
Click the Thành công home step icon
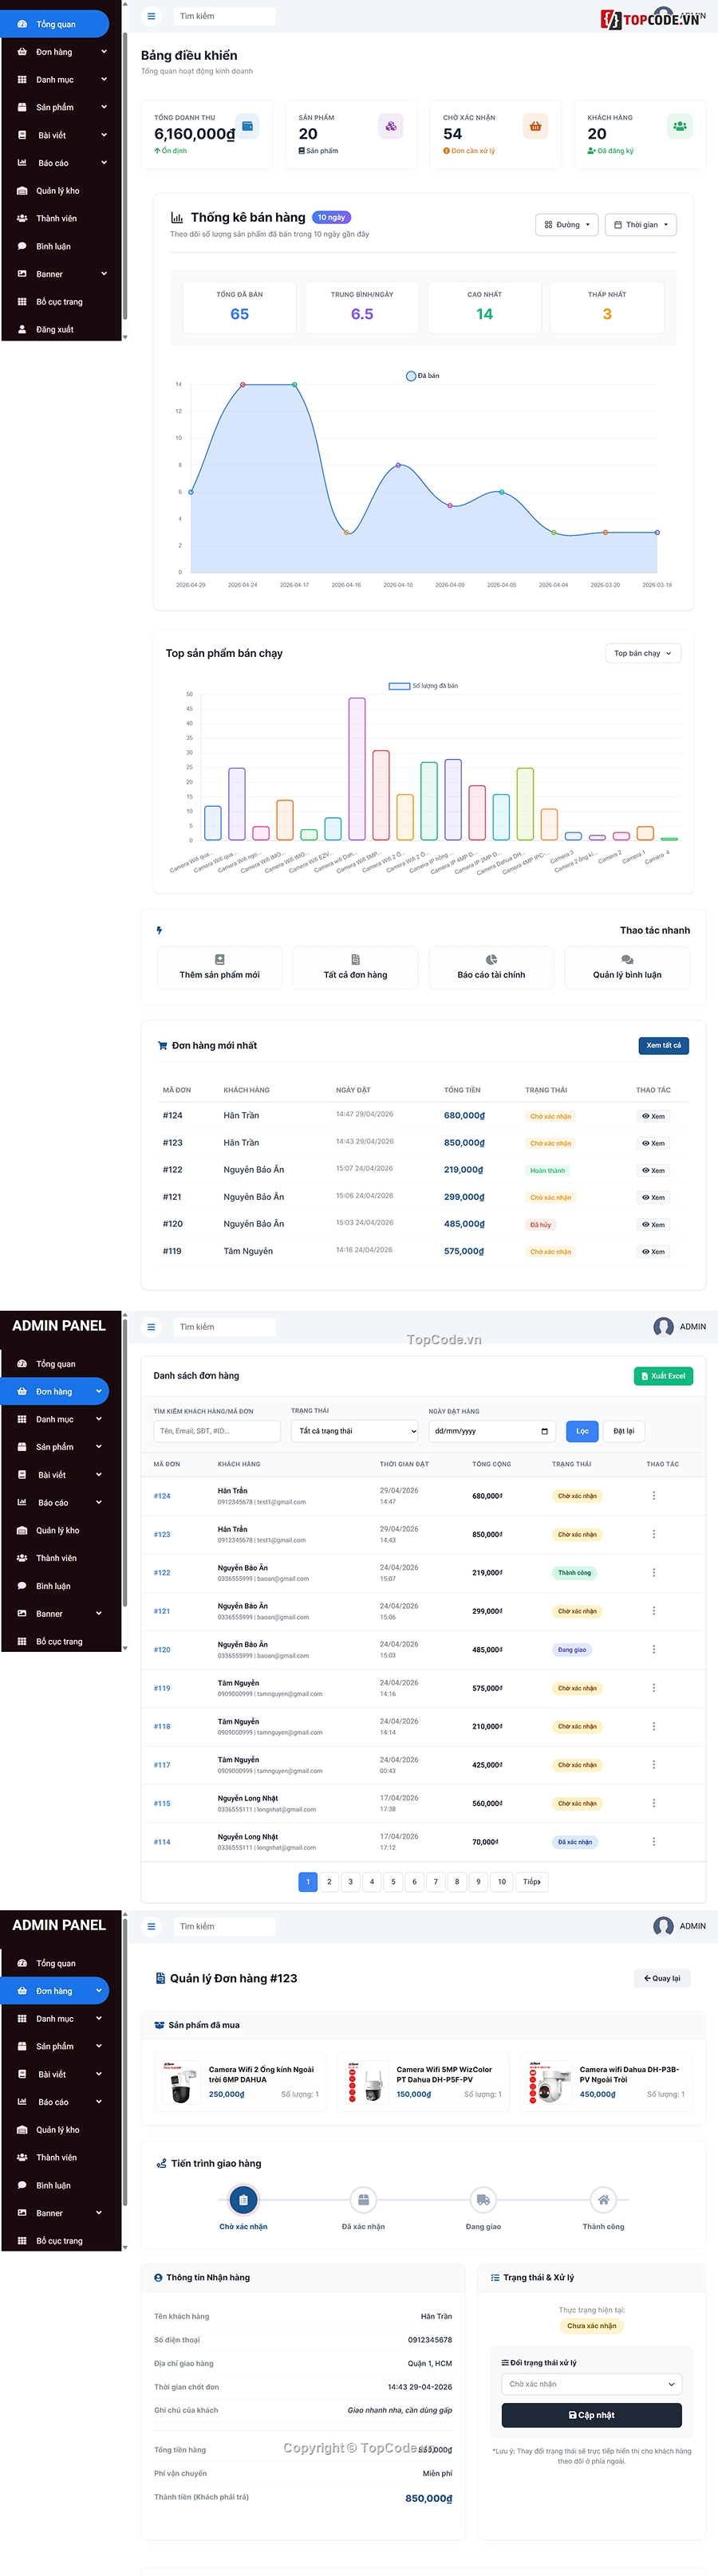coord(603,2199)
